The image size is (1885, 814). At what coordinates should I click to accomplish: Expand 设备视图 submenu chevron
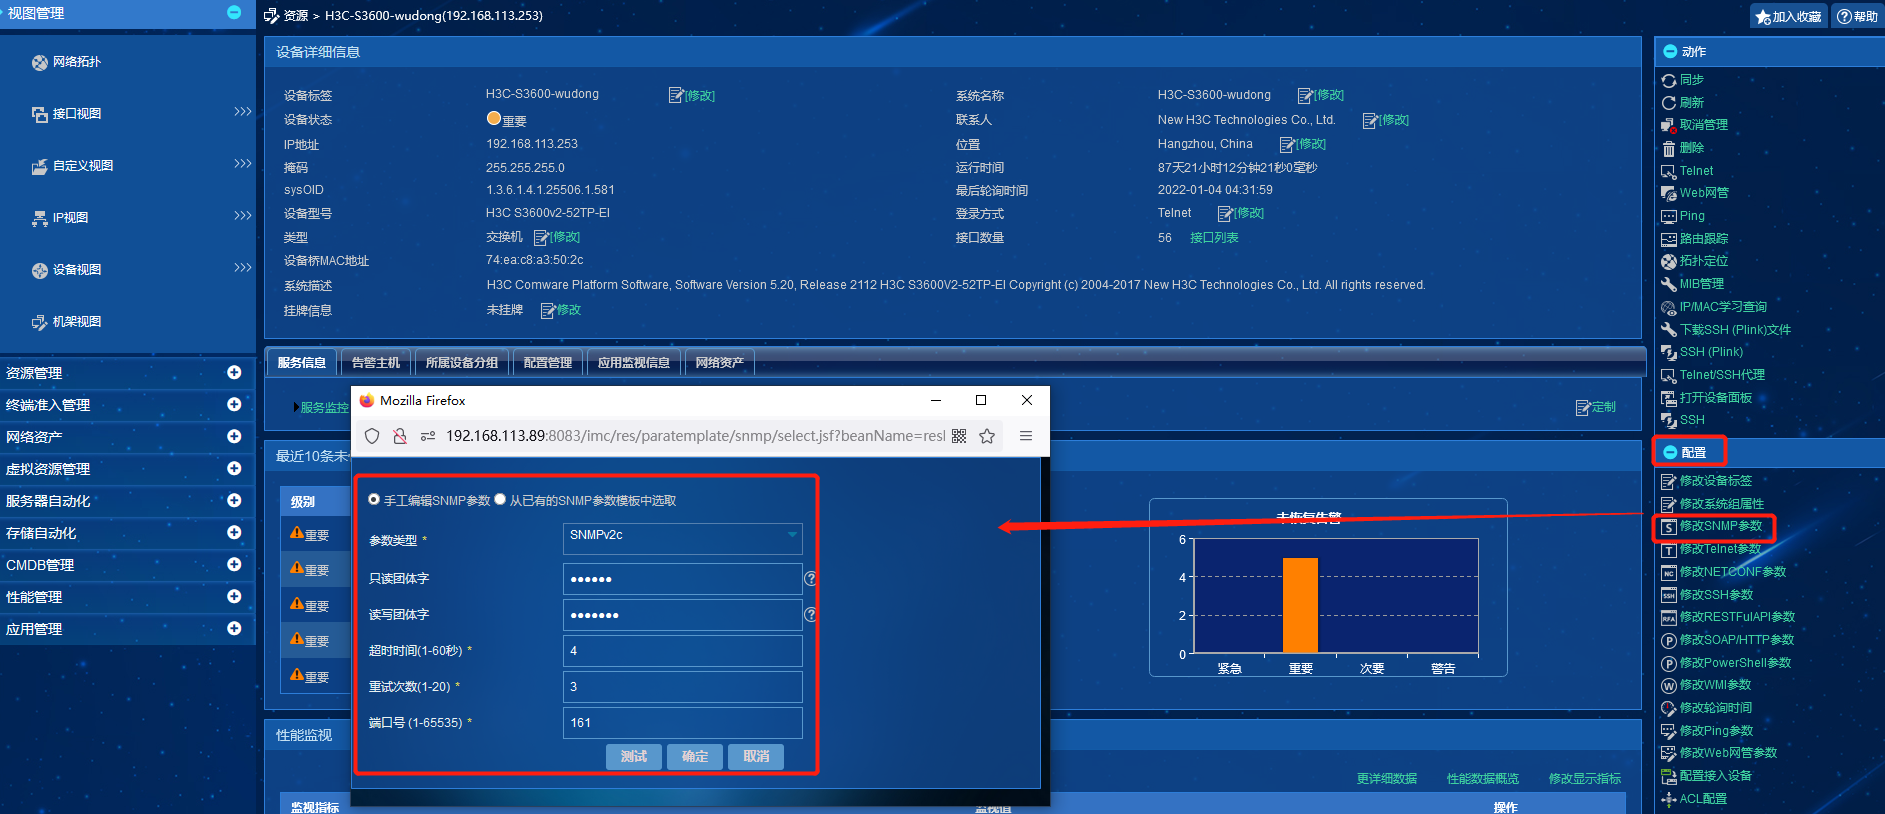coord(242,268)
